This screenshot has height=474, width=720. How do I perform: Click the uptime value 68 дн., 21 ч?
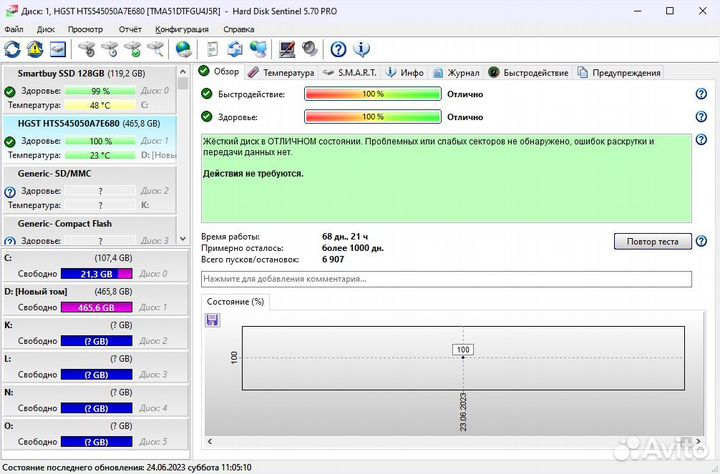pyautogui.click(x=345, y=237)
